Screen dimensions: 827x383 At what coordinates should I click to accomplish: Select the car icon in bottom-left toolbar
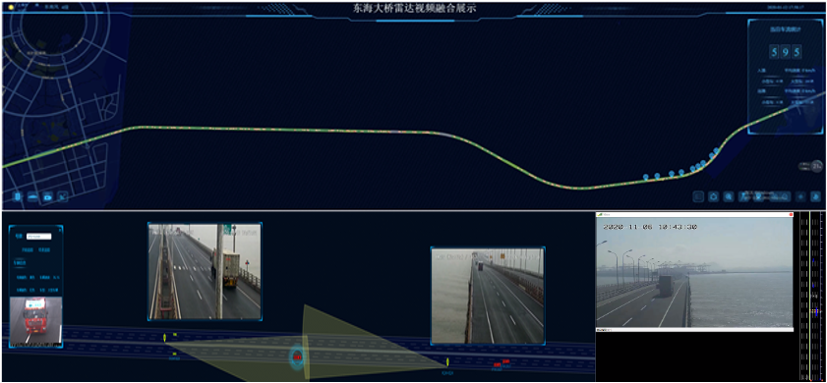(33, 197)
